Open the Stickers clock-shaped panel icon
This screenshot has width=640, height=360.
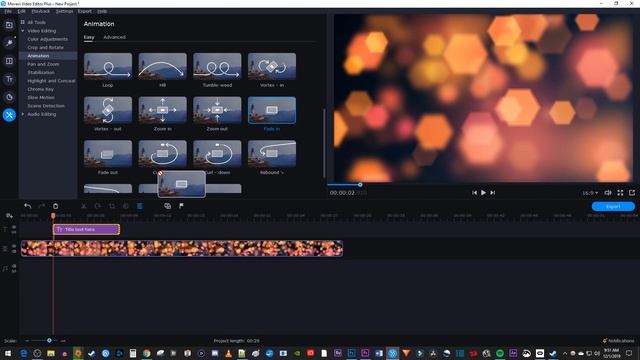click(x=9, y=97)
